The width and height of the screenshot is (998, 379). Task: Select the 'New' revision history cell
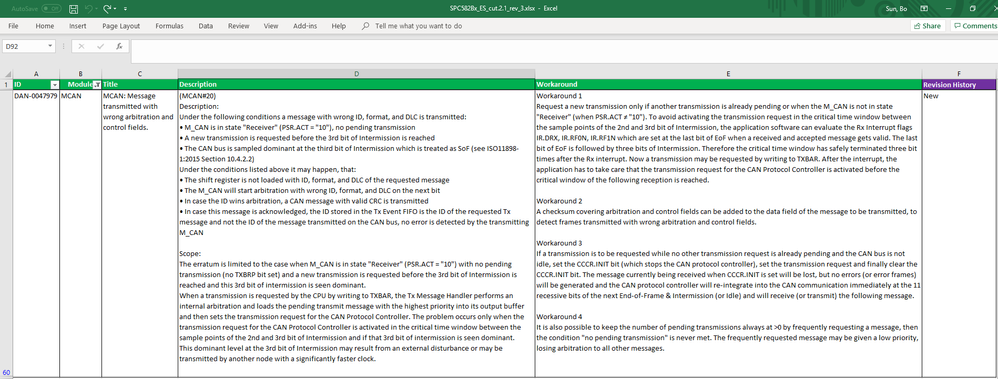tap(959, 233)
